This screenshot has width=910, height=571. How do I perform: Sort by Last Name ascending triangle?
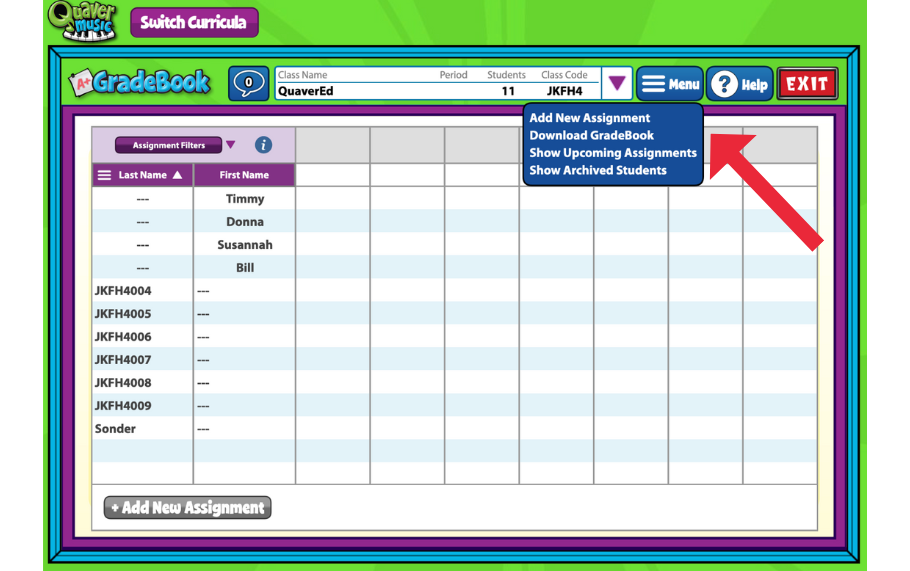[178, 175]
